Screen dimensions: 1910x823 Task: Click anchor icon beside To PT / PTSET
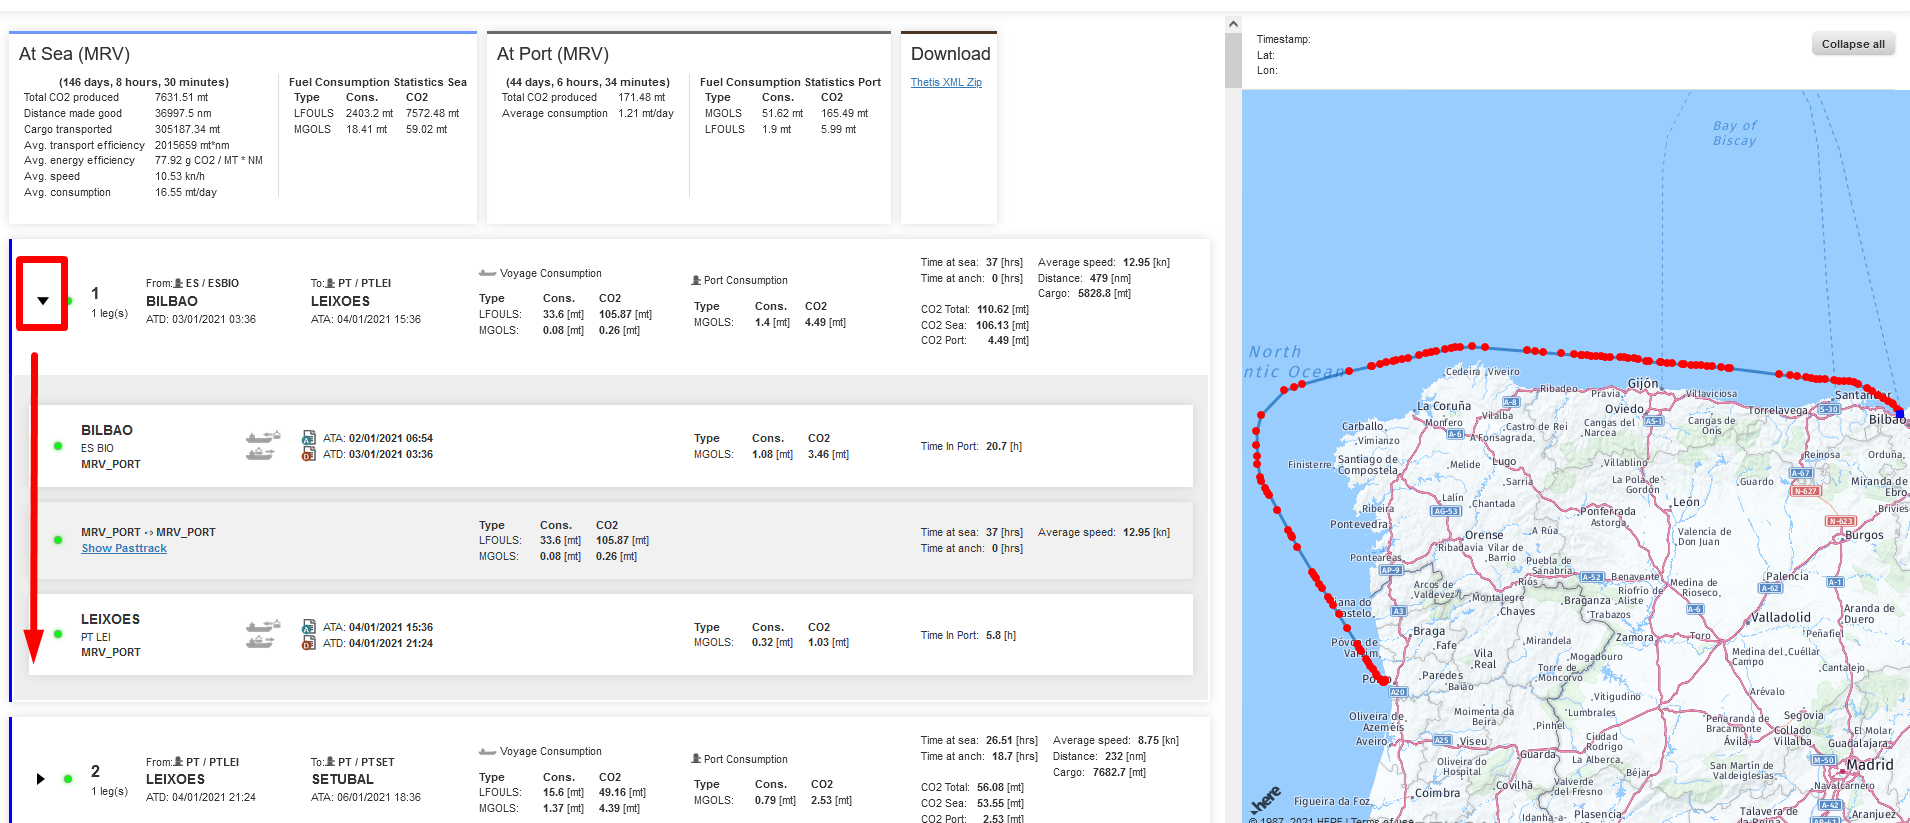point(330,762)
